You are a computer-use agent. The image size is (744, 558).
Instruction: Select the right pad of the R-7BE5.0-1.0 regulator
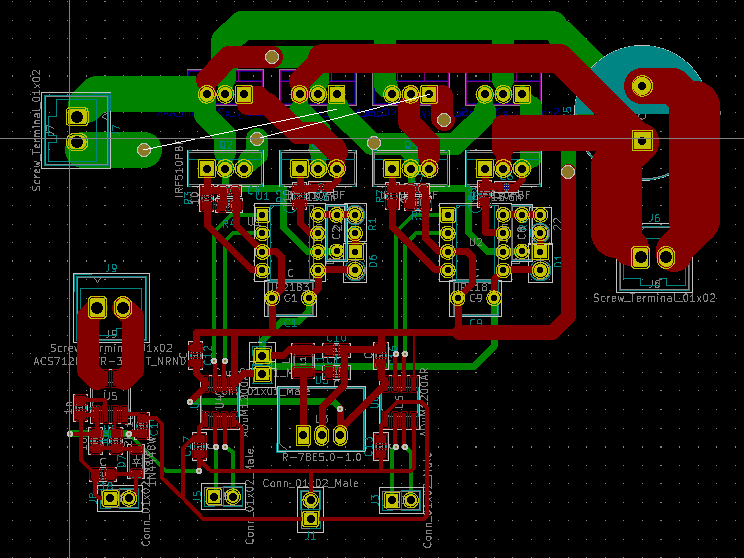pos(340,435)
